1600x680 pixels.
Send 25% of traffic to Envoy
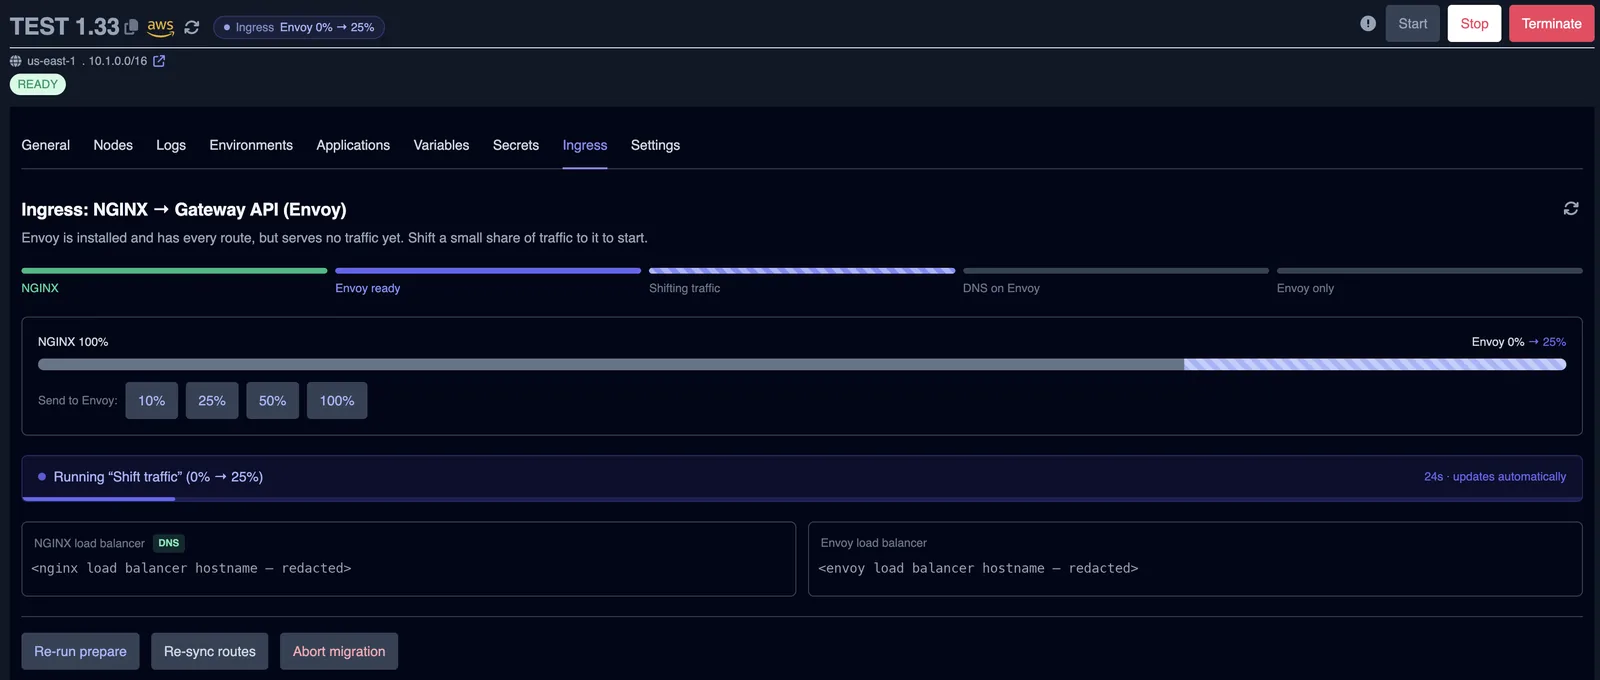tap(212, 400)
